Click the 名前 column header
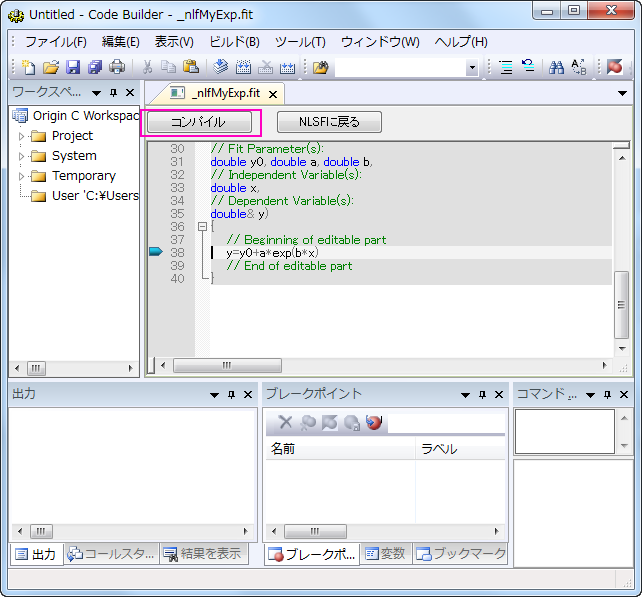Image resolution: width=642 pixels, height=597 pixels. coord(340,449)
